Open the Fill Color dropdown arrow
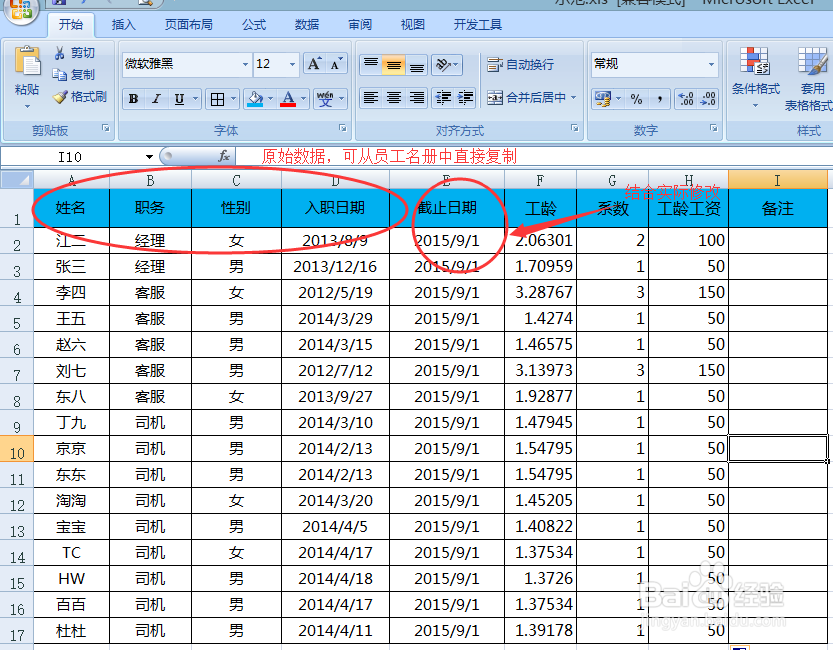The height and width of the screenshot is (650, 833). pyautogui.click(x=268, y=98)
